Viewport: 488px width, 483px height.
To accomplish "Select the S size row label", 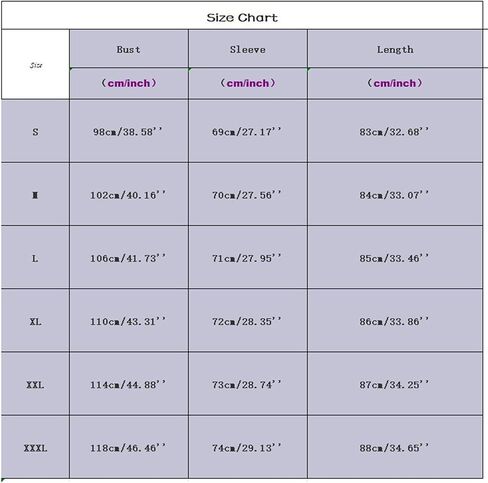I will coord(35,131).
